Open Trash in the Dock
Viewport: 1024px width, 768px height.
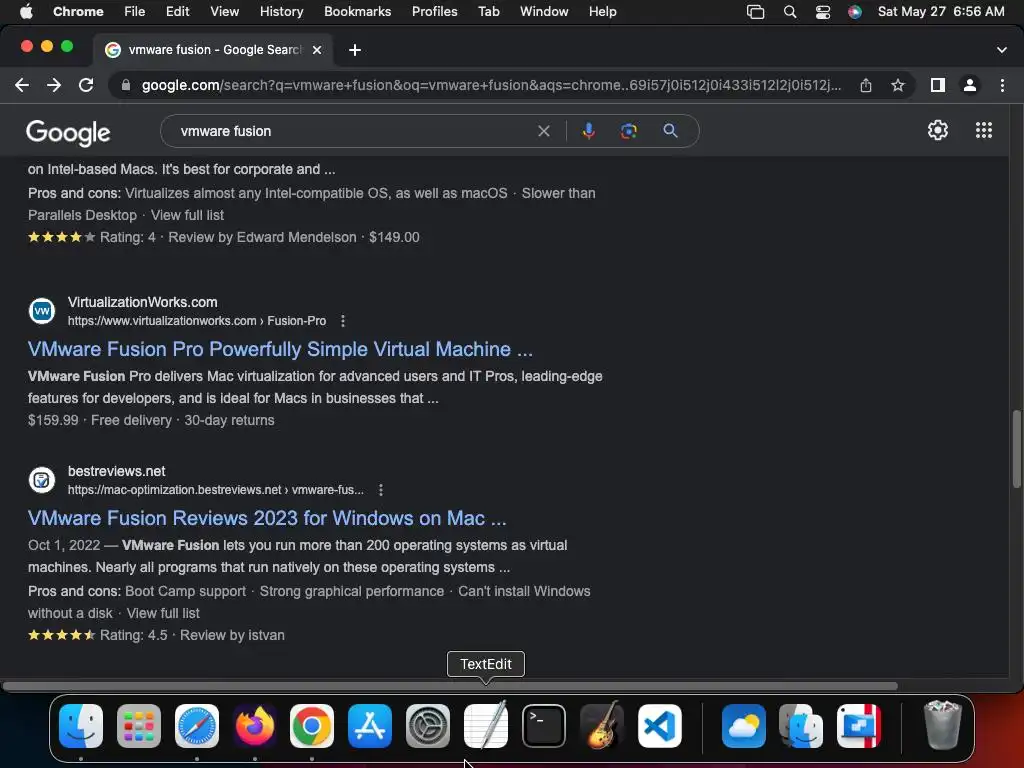tap(942, 726)
